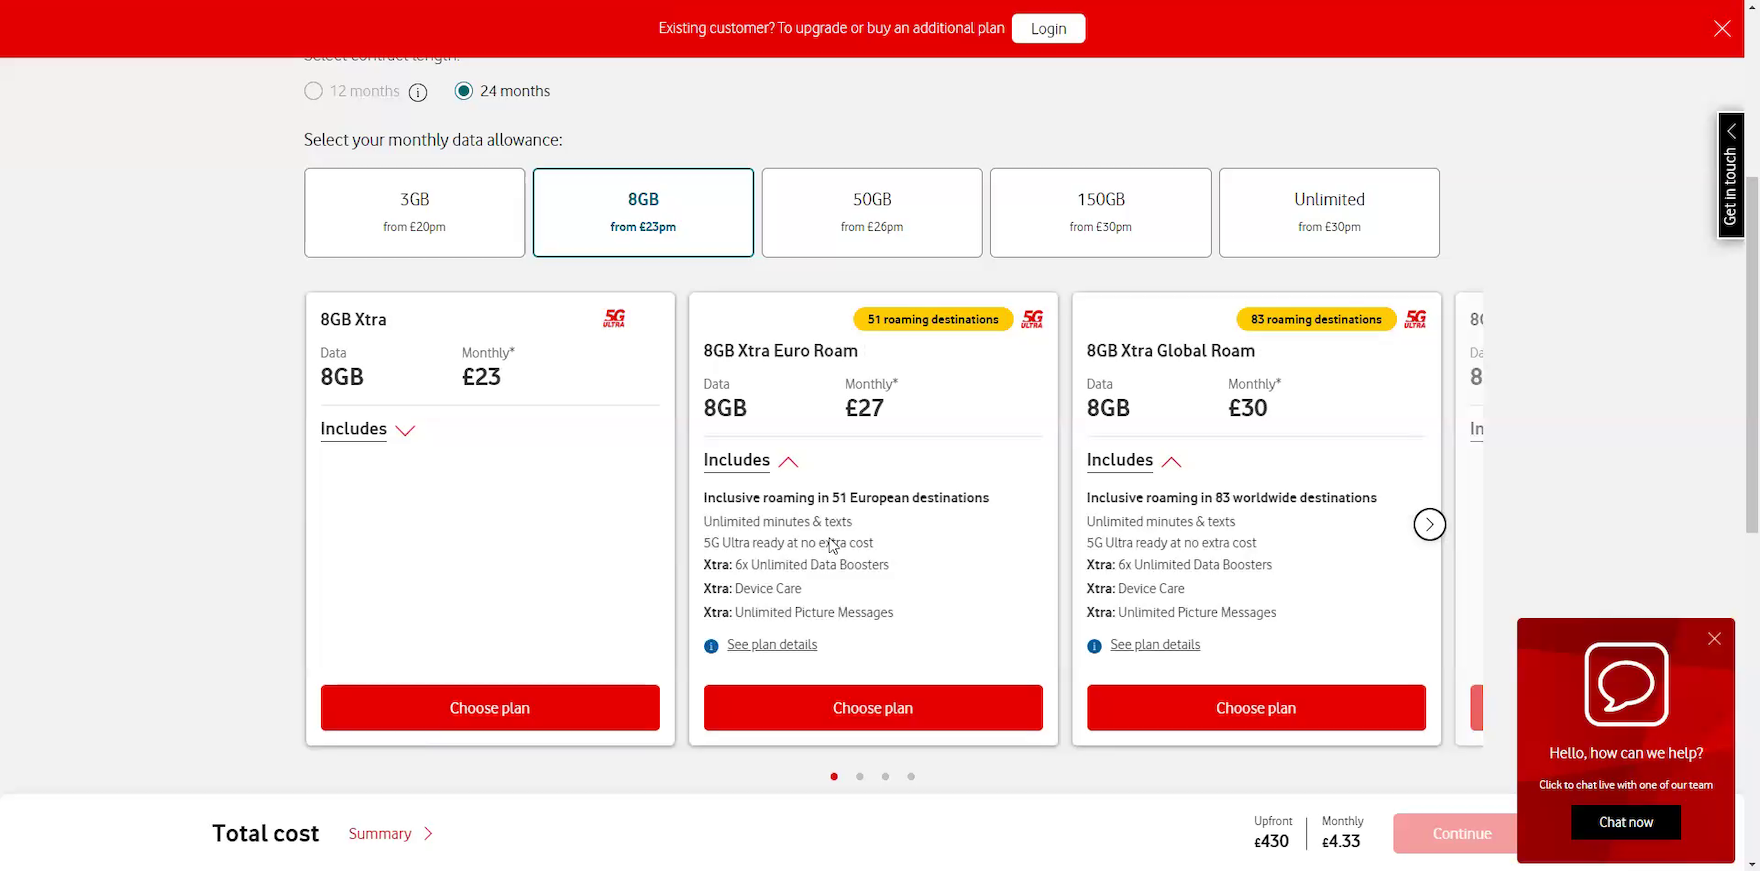The height and width of the screenshot is (871, 1760).
Task: Open See plan details for Global Roam
Action: click(1155, 645)
